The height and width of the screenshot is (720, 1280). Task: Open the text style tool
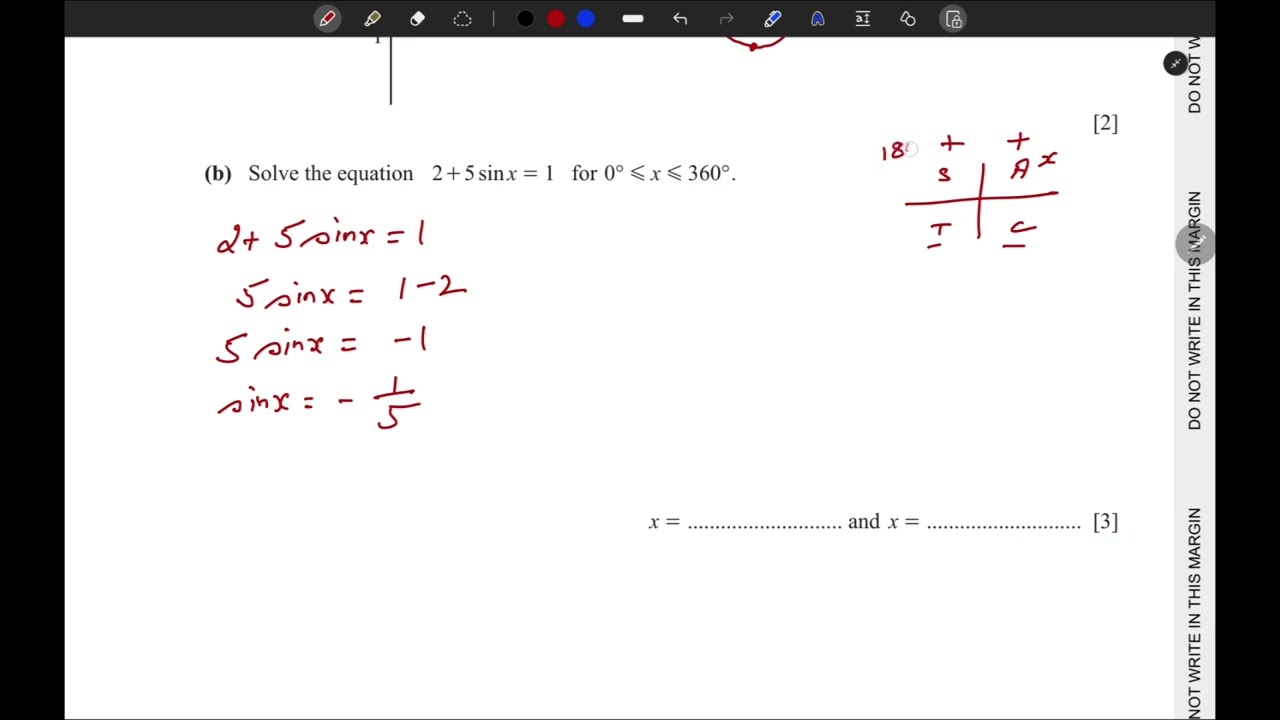point(817,19)
